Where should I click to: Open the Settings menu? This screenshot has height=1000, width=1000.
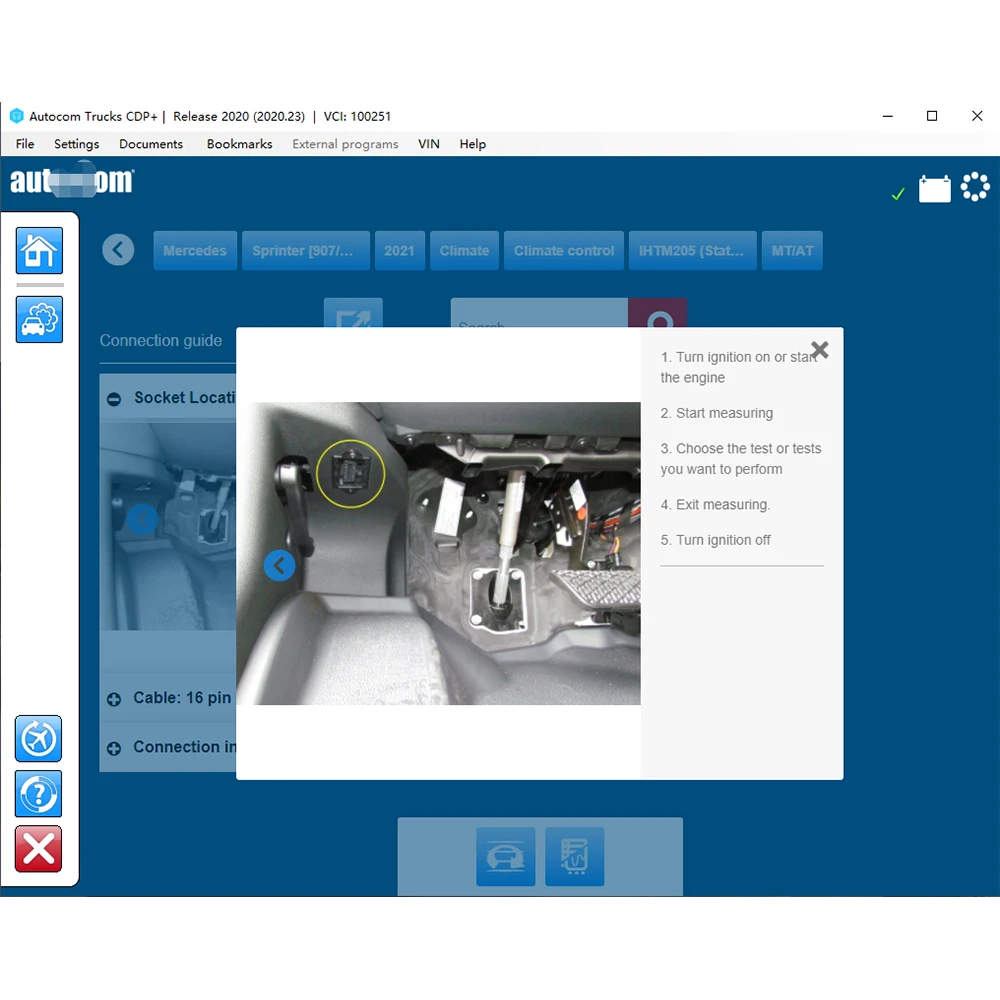77,143
